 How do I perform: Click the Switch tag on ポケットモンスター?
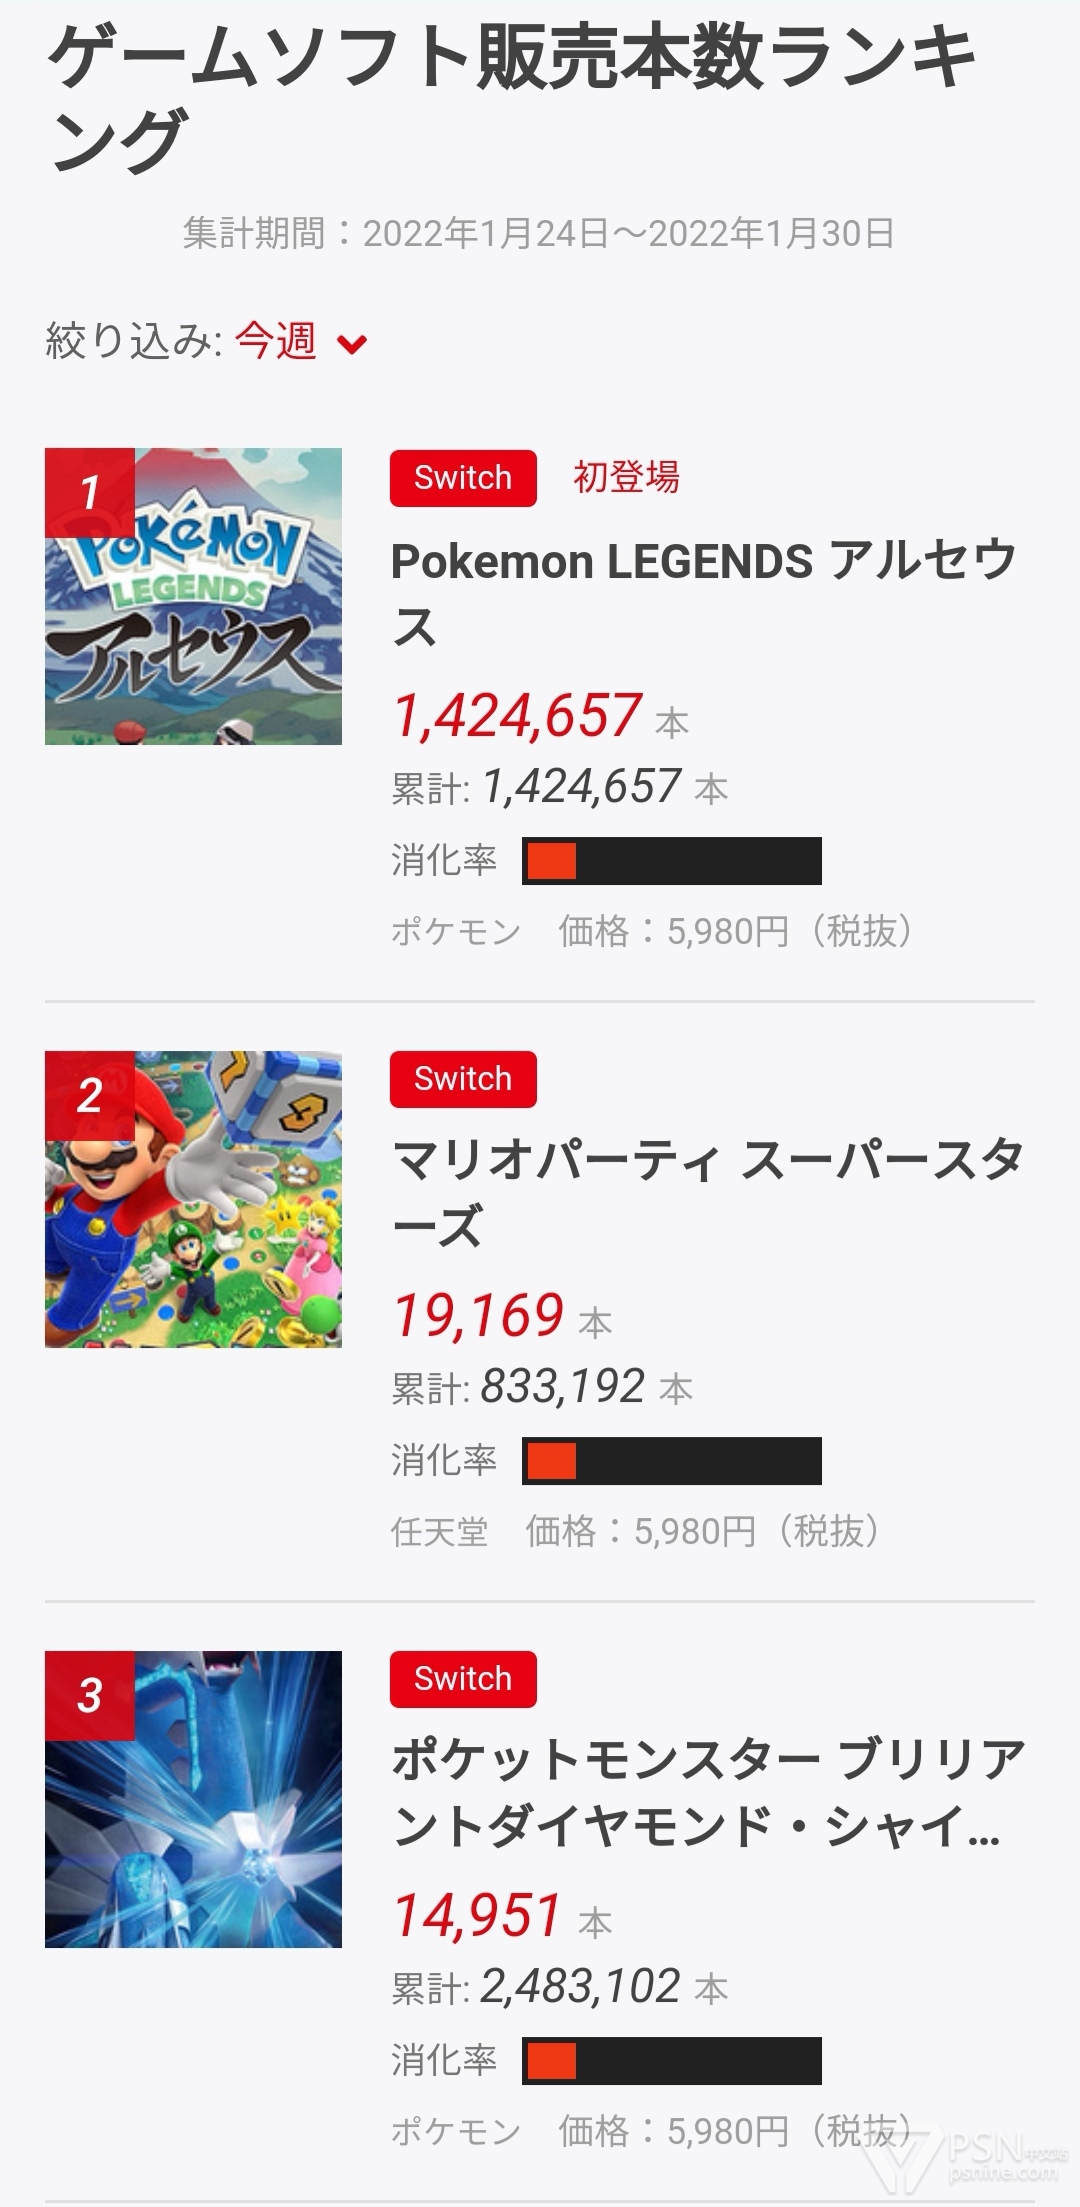pos(463,1679)
